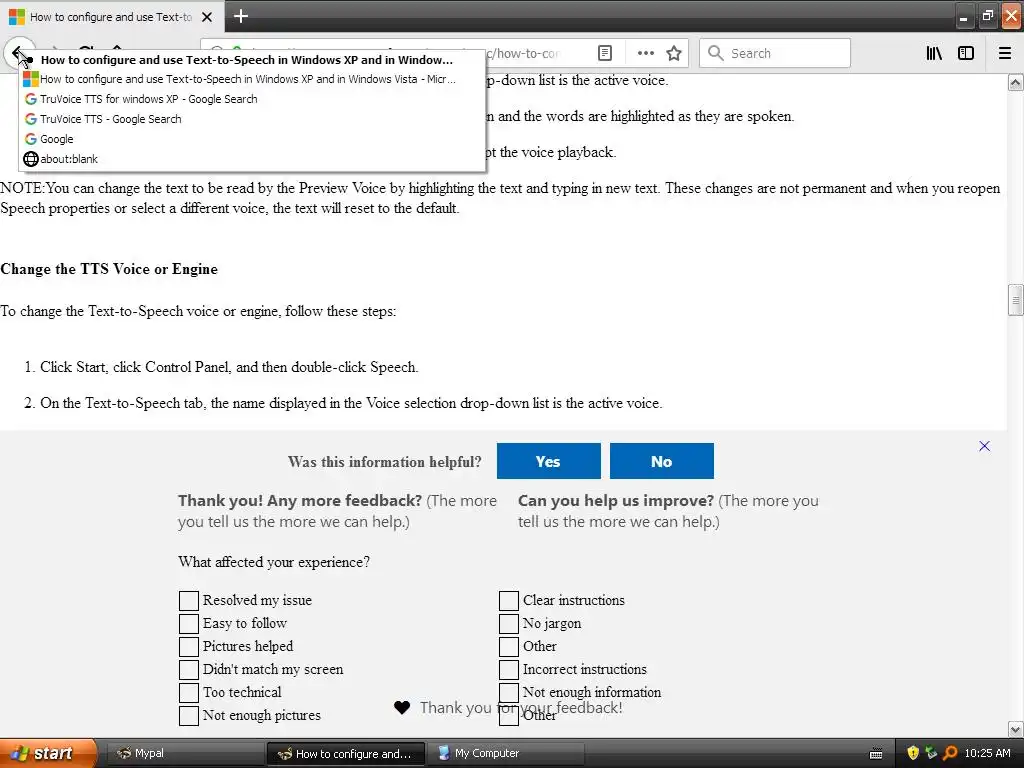Click 'Change the TTS Voice or Engine' heading

[x=109, y=269]
